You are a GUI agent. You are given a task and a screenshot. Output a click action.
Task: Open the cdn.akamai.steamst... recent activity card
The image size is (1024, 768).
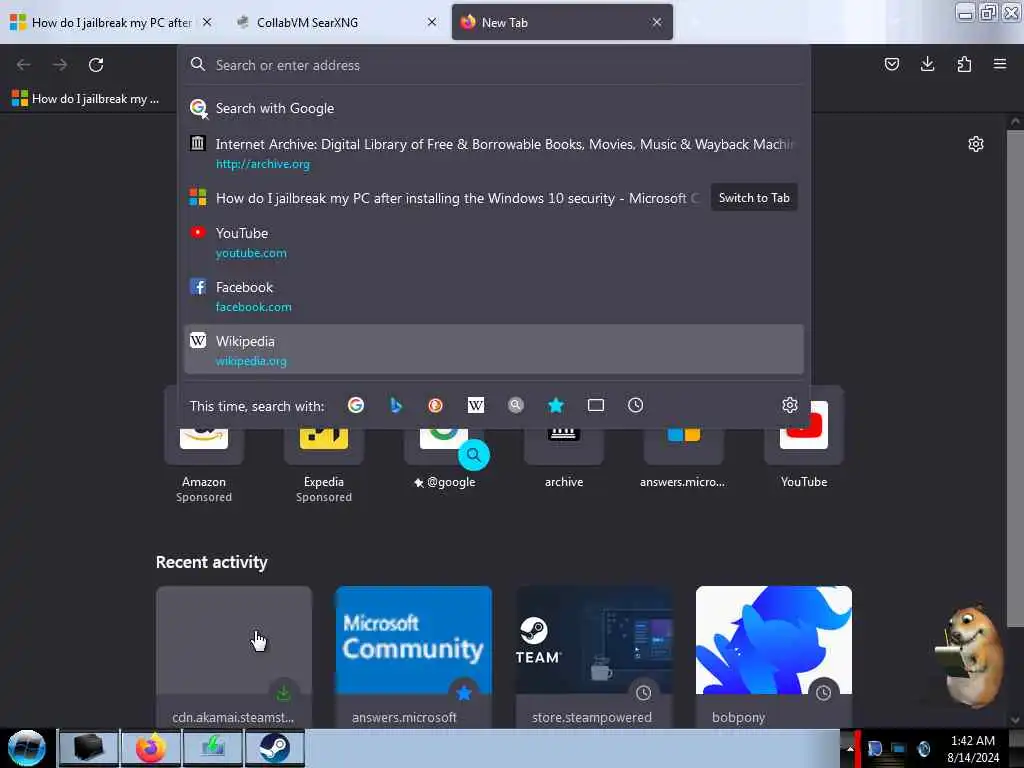tap(234, 657)
